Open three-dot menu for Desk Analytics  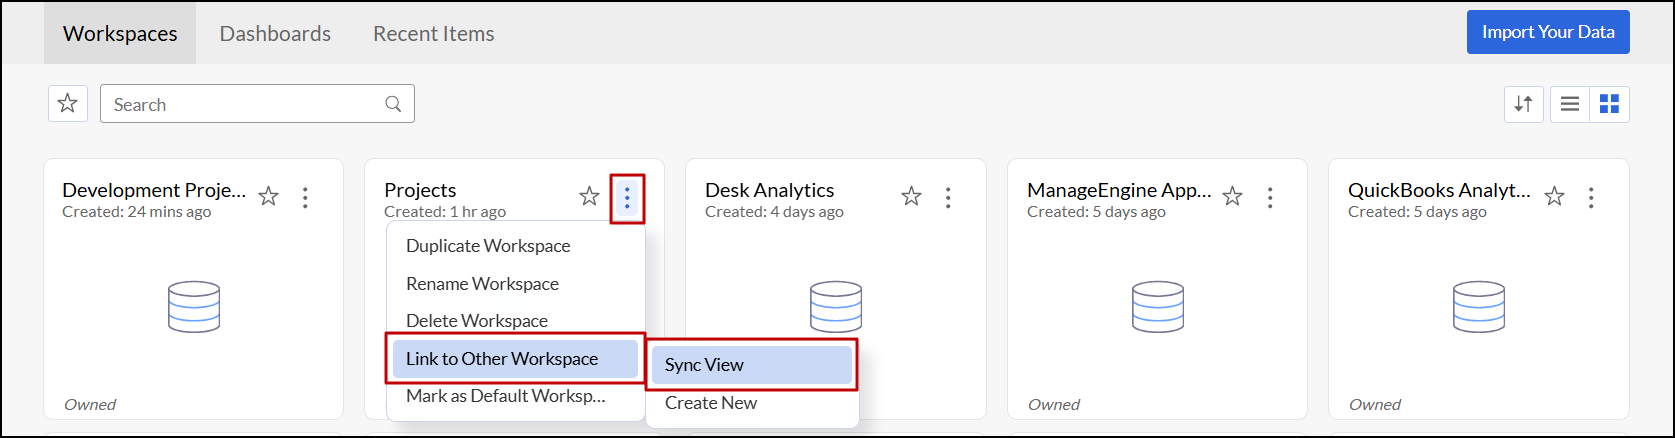948,197
